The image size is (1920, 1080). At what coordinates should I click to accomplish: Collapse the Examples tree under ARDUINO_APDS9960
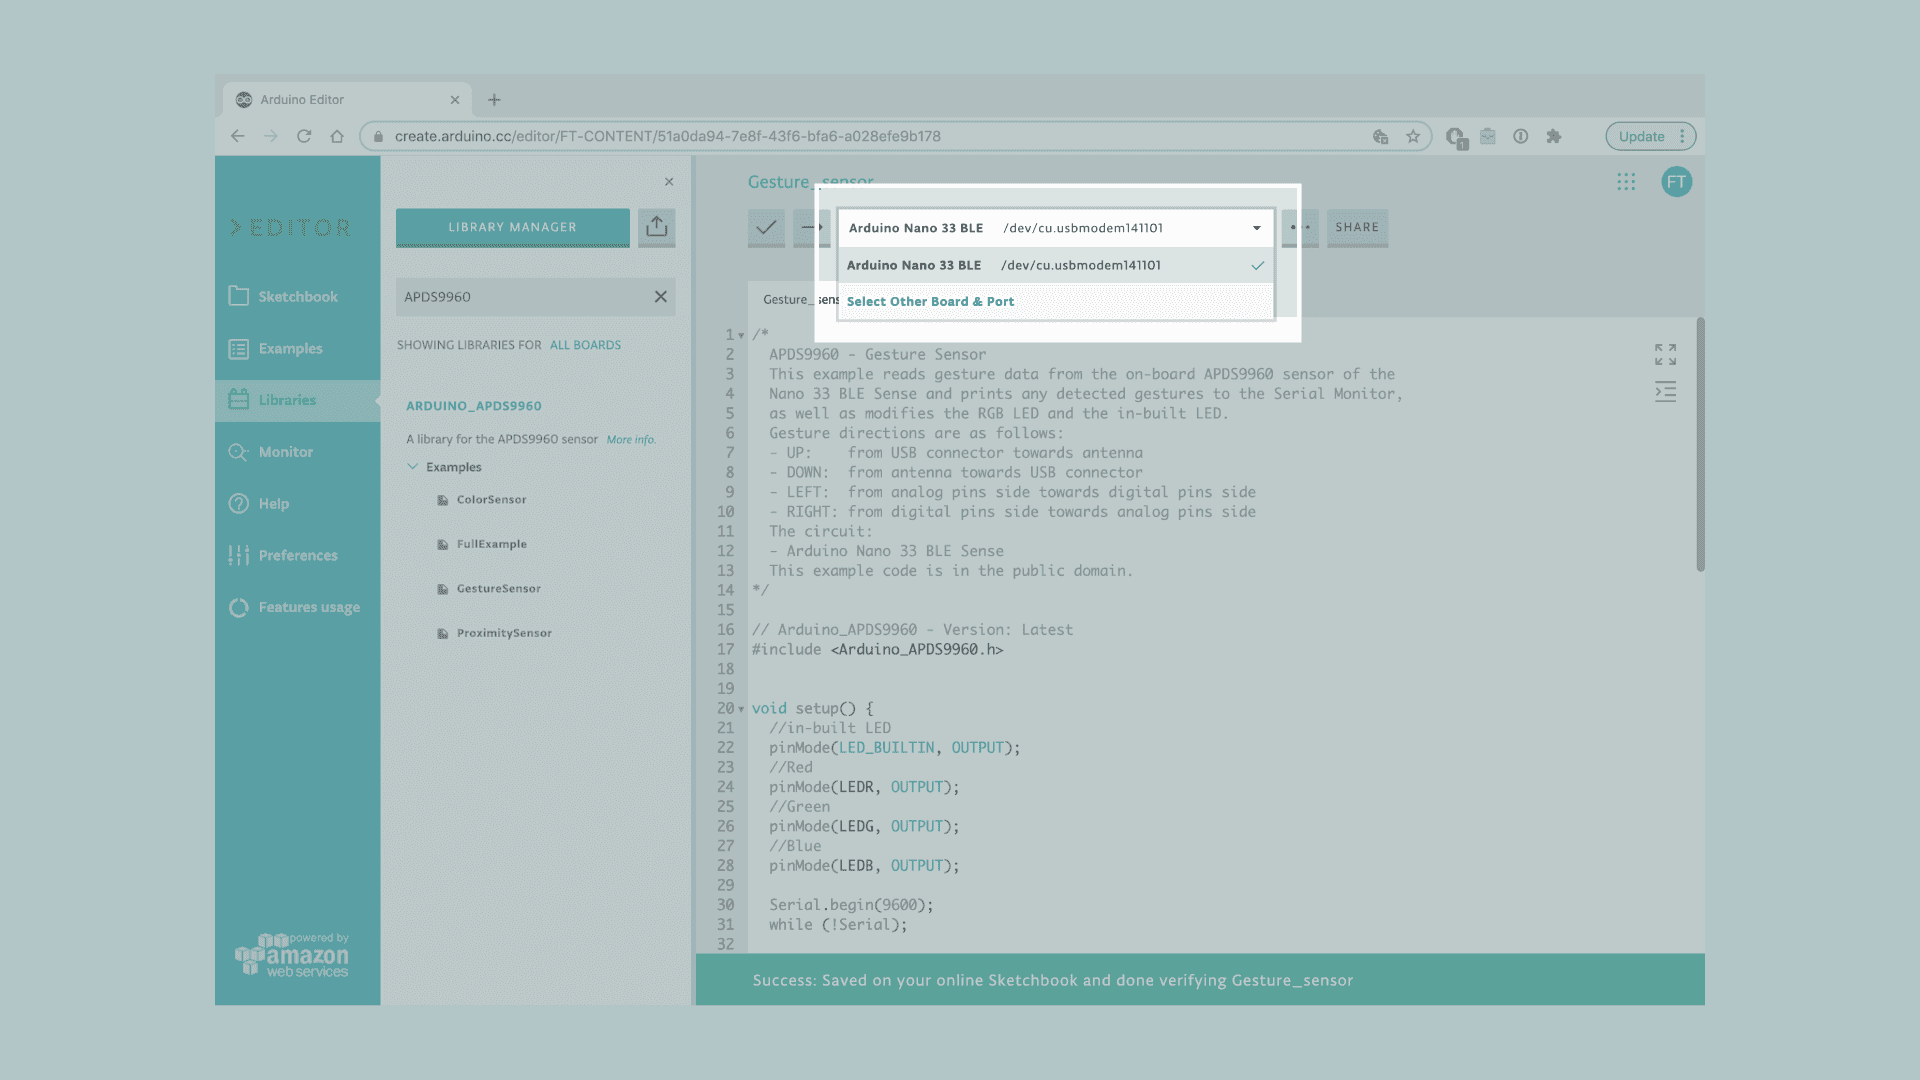tap(412, 467)
